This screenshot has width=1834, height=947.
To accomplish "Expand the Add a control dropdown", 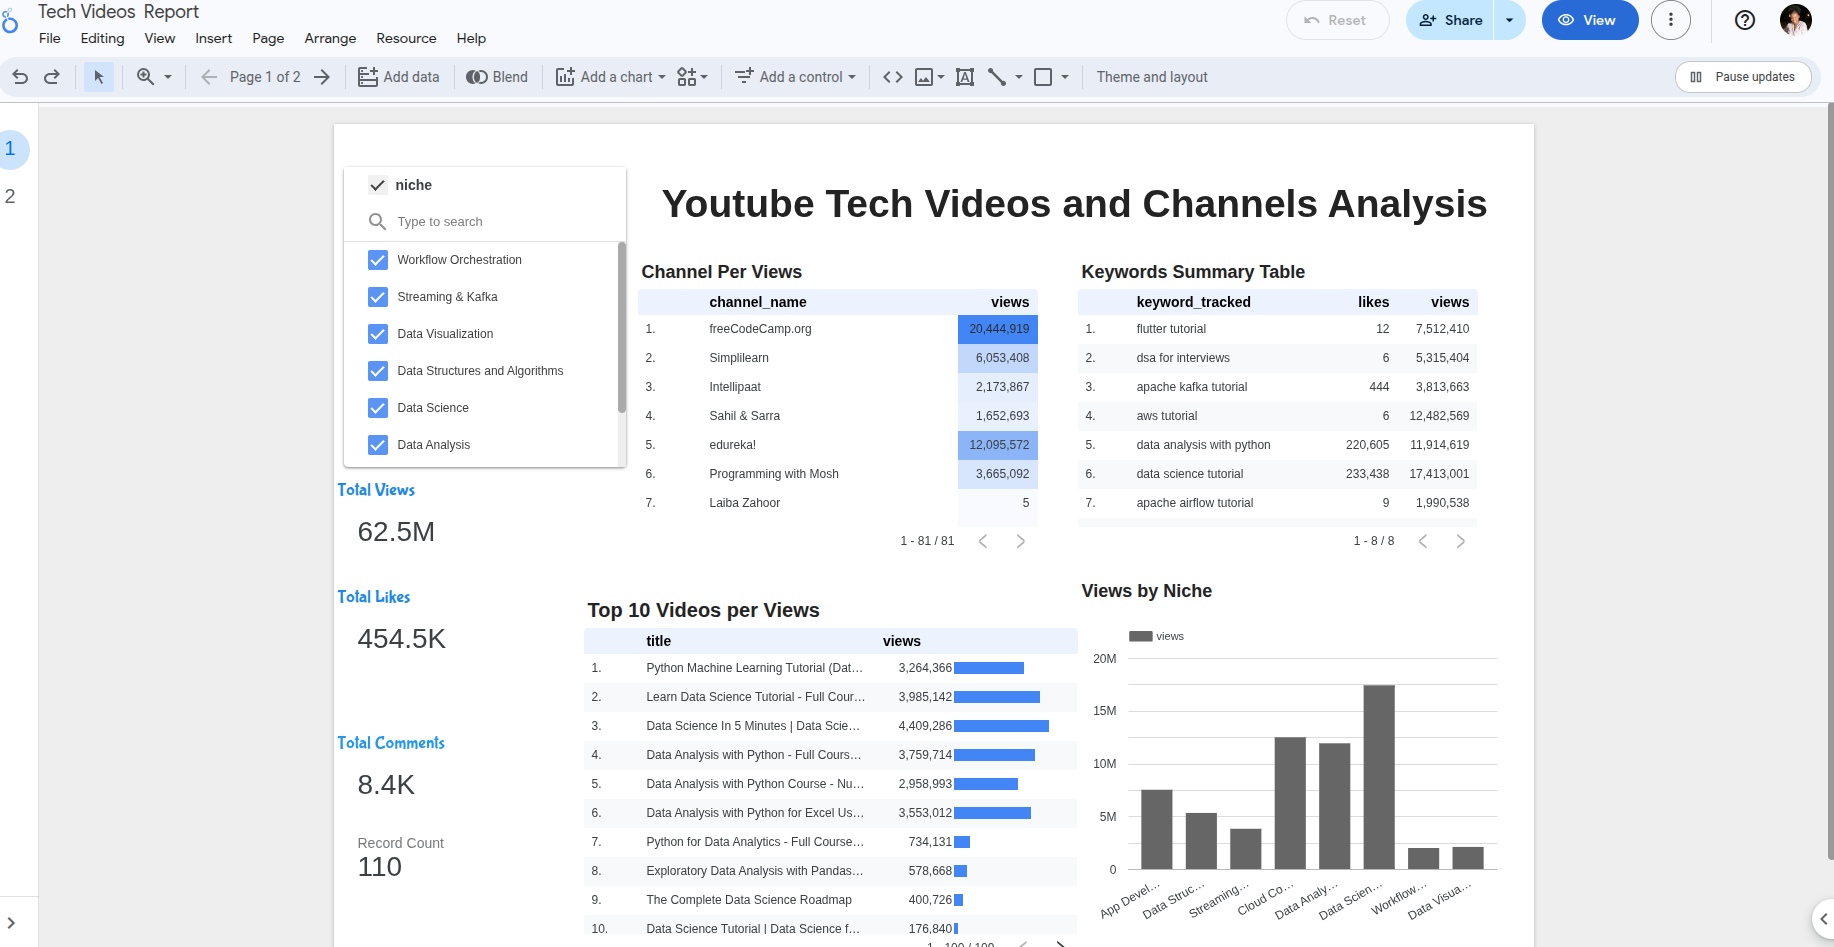I will coord(852,77).
